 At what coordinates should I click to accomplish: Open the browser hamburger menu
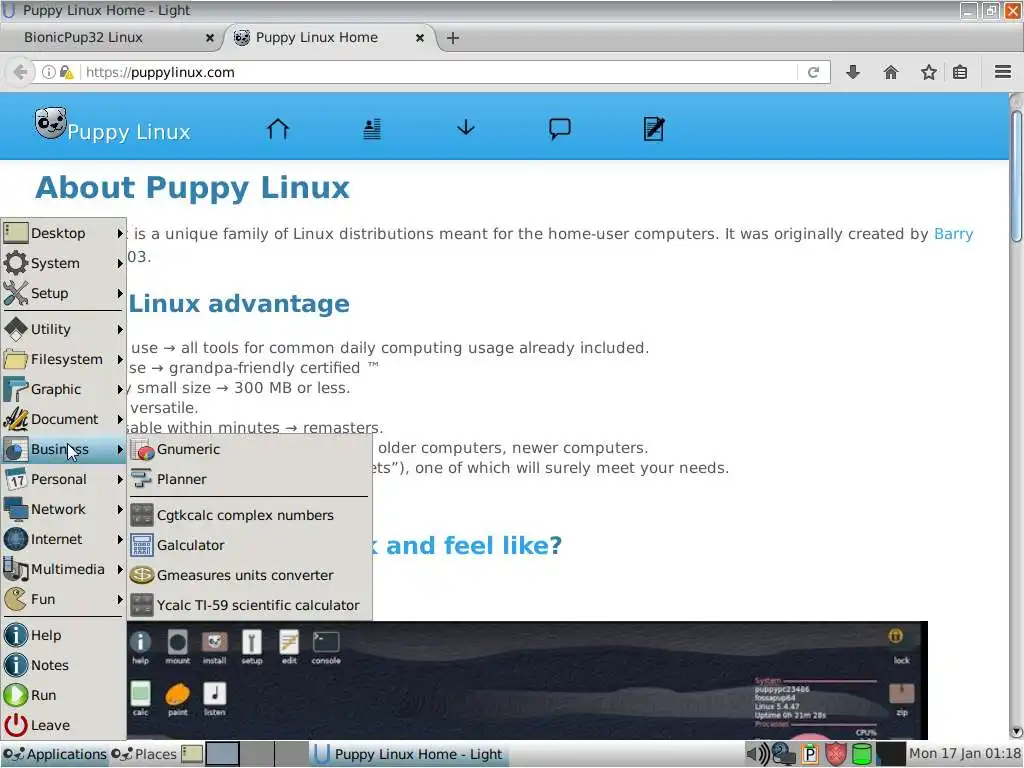click(x=1003, y=72)
